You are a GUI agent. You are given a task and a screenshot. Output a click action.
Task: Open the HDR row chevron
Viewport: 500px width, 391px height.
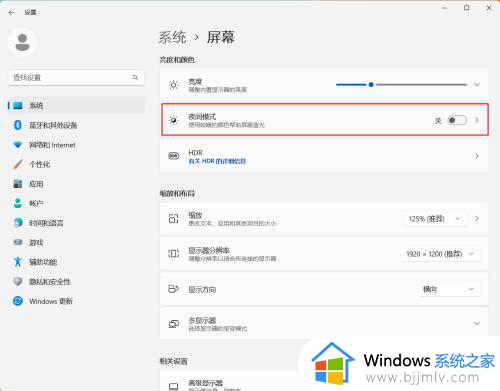[477, 156]
